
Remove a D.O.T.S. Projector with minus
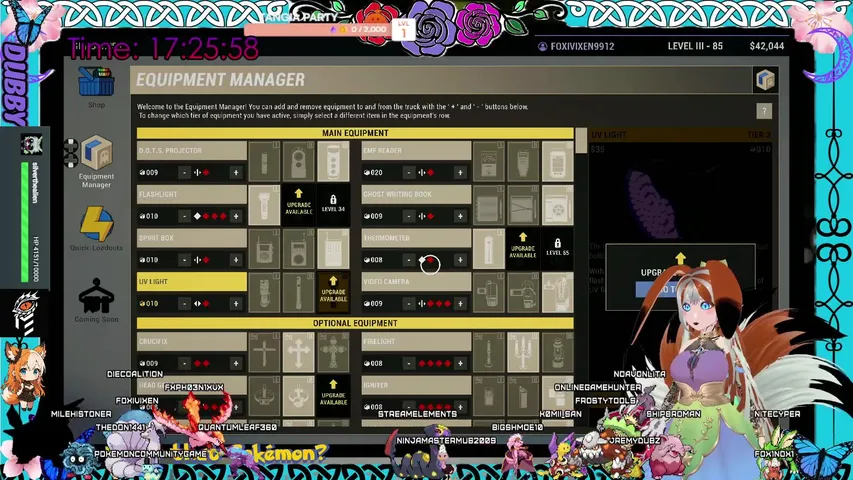pyautogui.click(x=184, y=173)
